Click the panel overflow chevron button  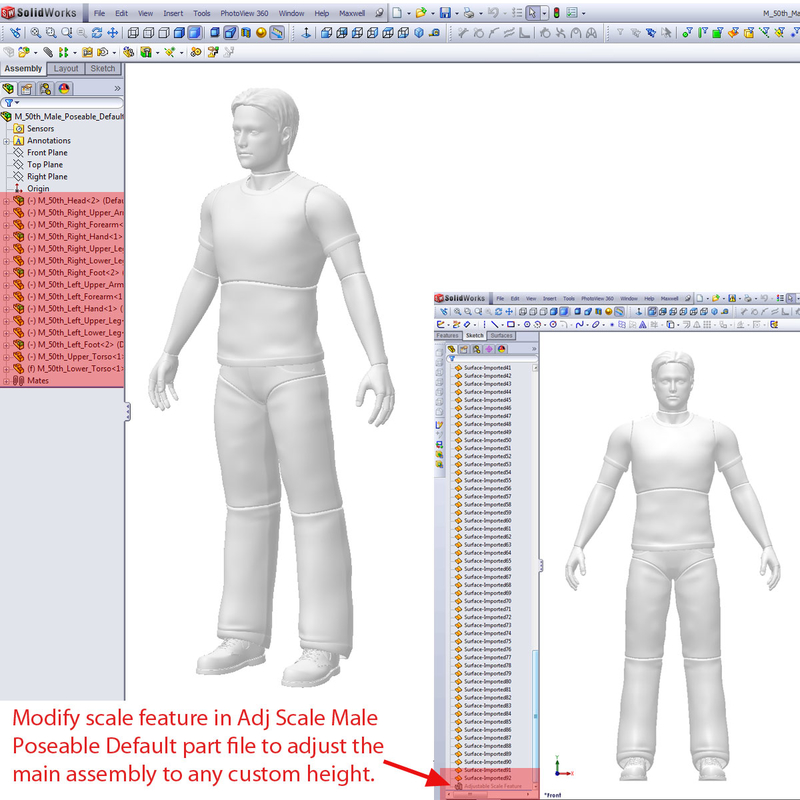point(116,88)
